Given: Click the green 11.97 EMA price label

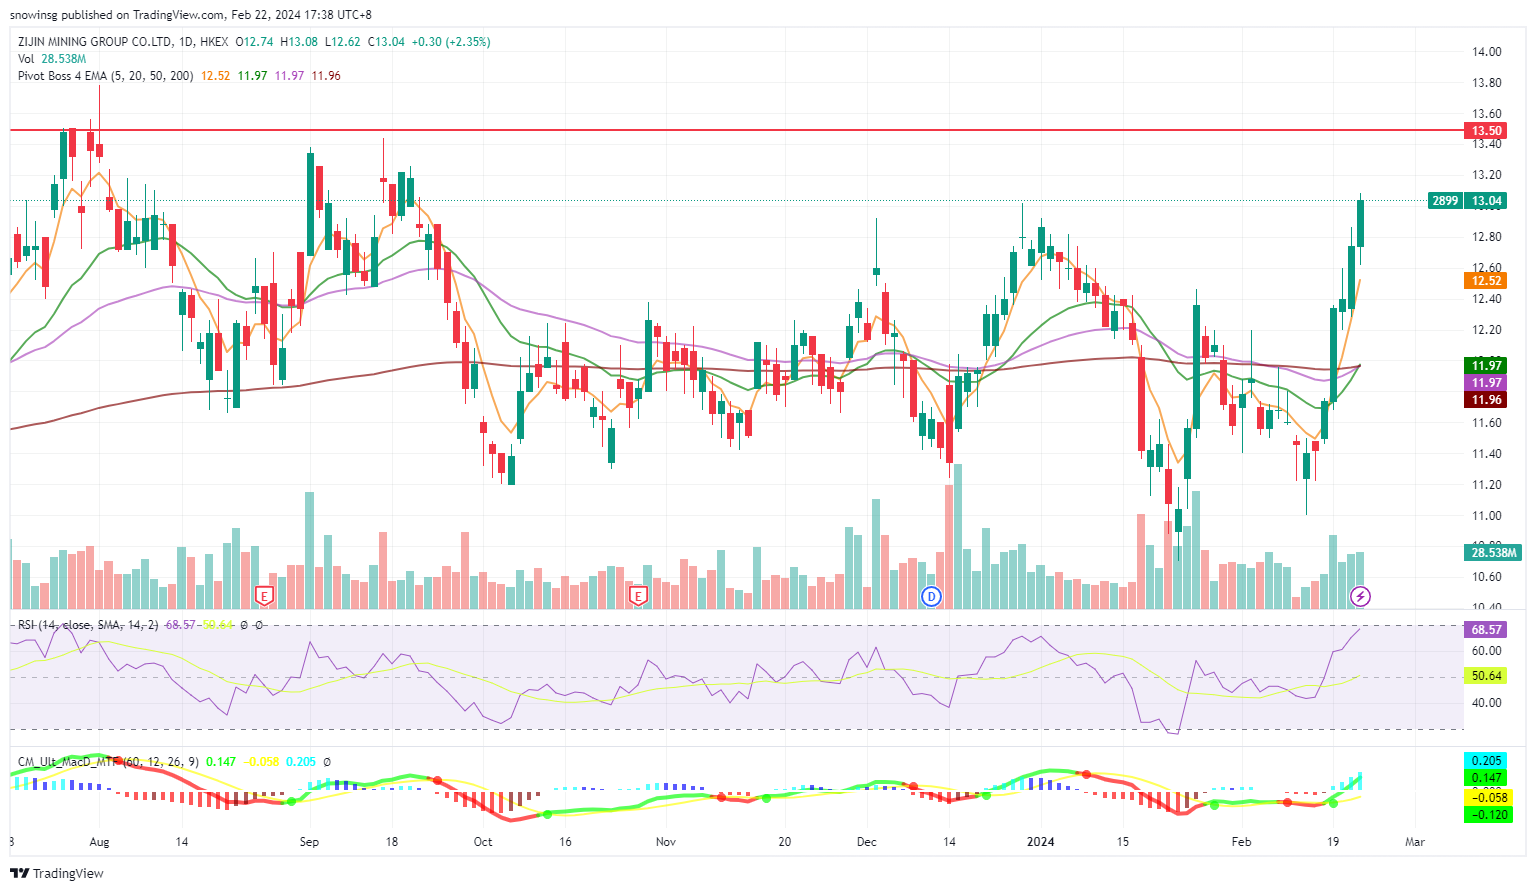Looking at the screenshot, I should tap(1486, 366).
